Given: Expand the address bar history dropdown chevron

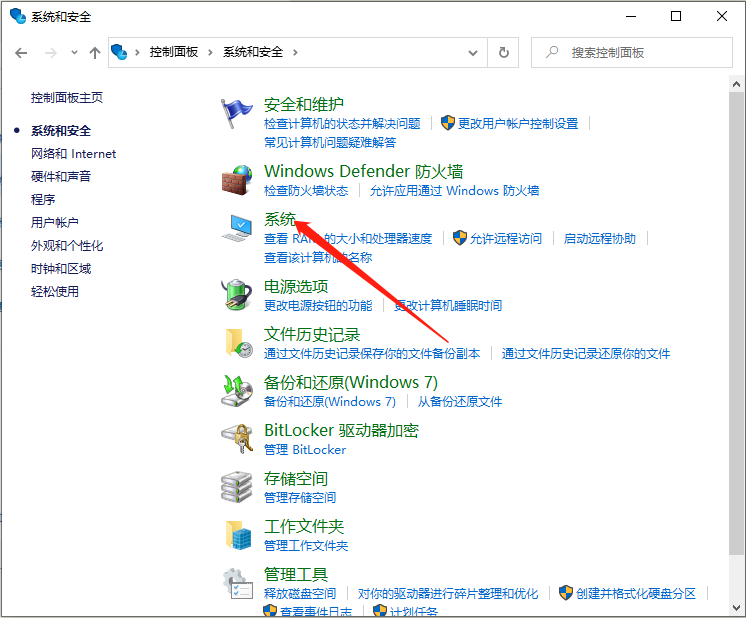Looking at the screenshot, I should coord(473,52).
